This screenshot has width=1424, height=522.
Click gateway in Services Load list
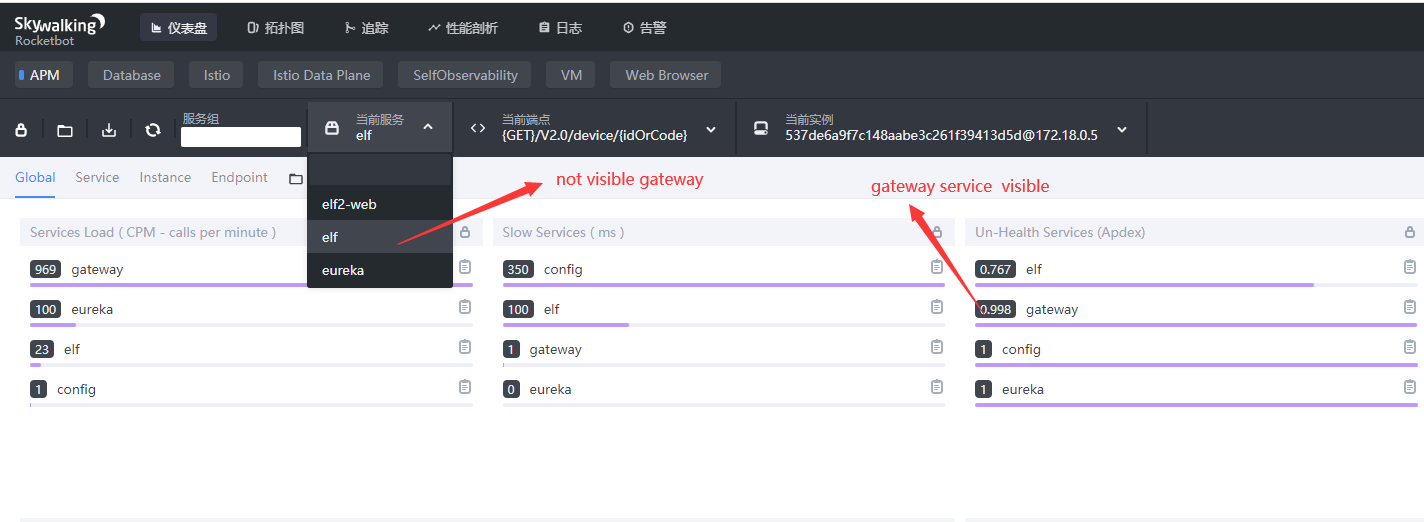[97, 269]
